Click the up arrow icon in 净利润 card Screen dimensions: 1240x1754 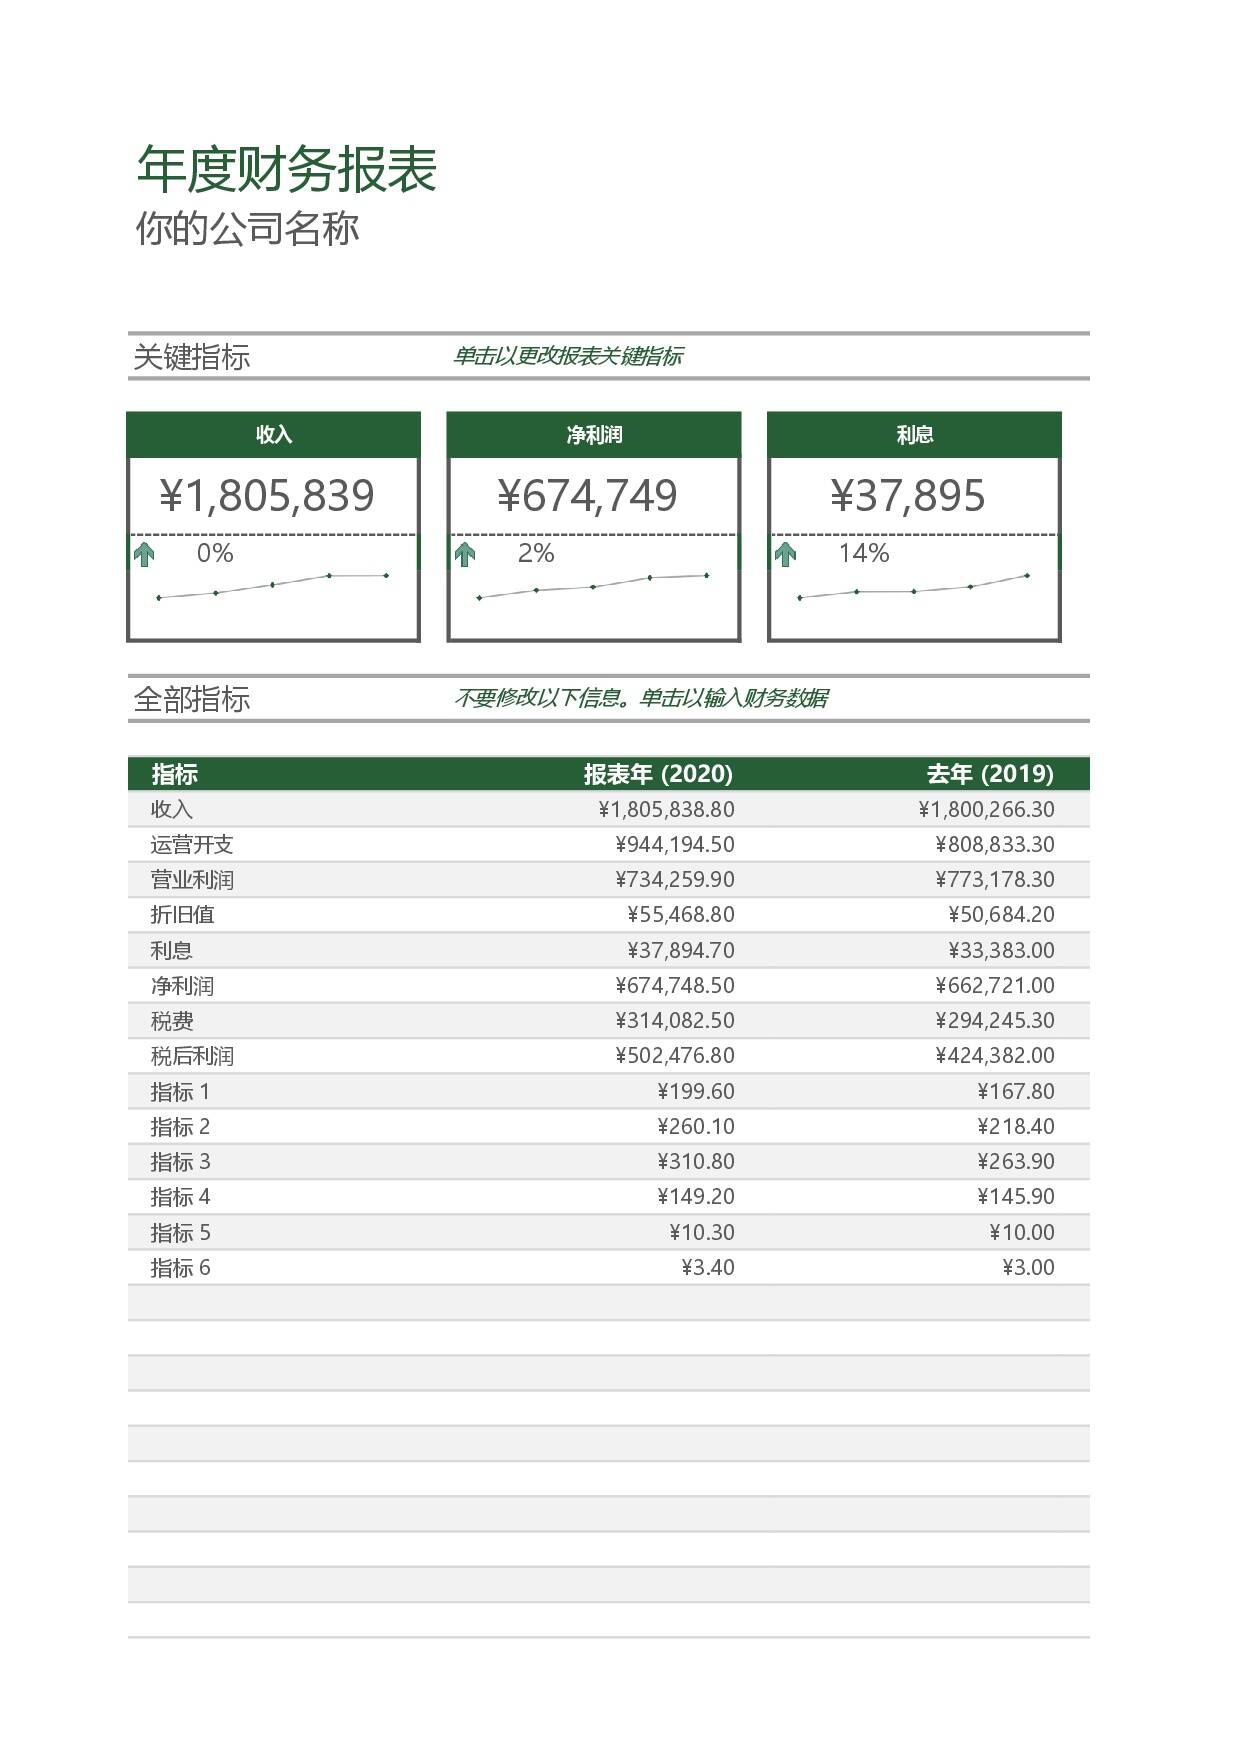pos(465,554)
